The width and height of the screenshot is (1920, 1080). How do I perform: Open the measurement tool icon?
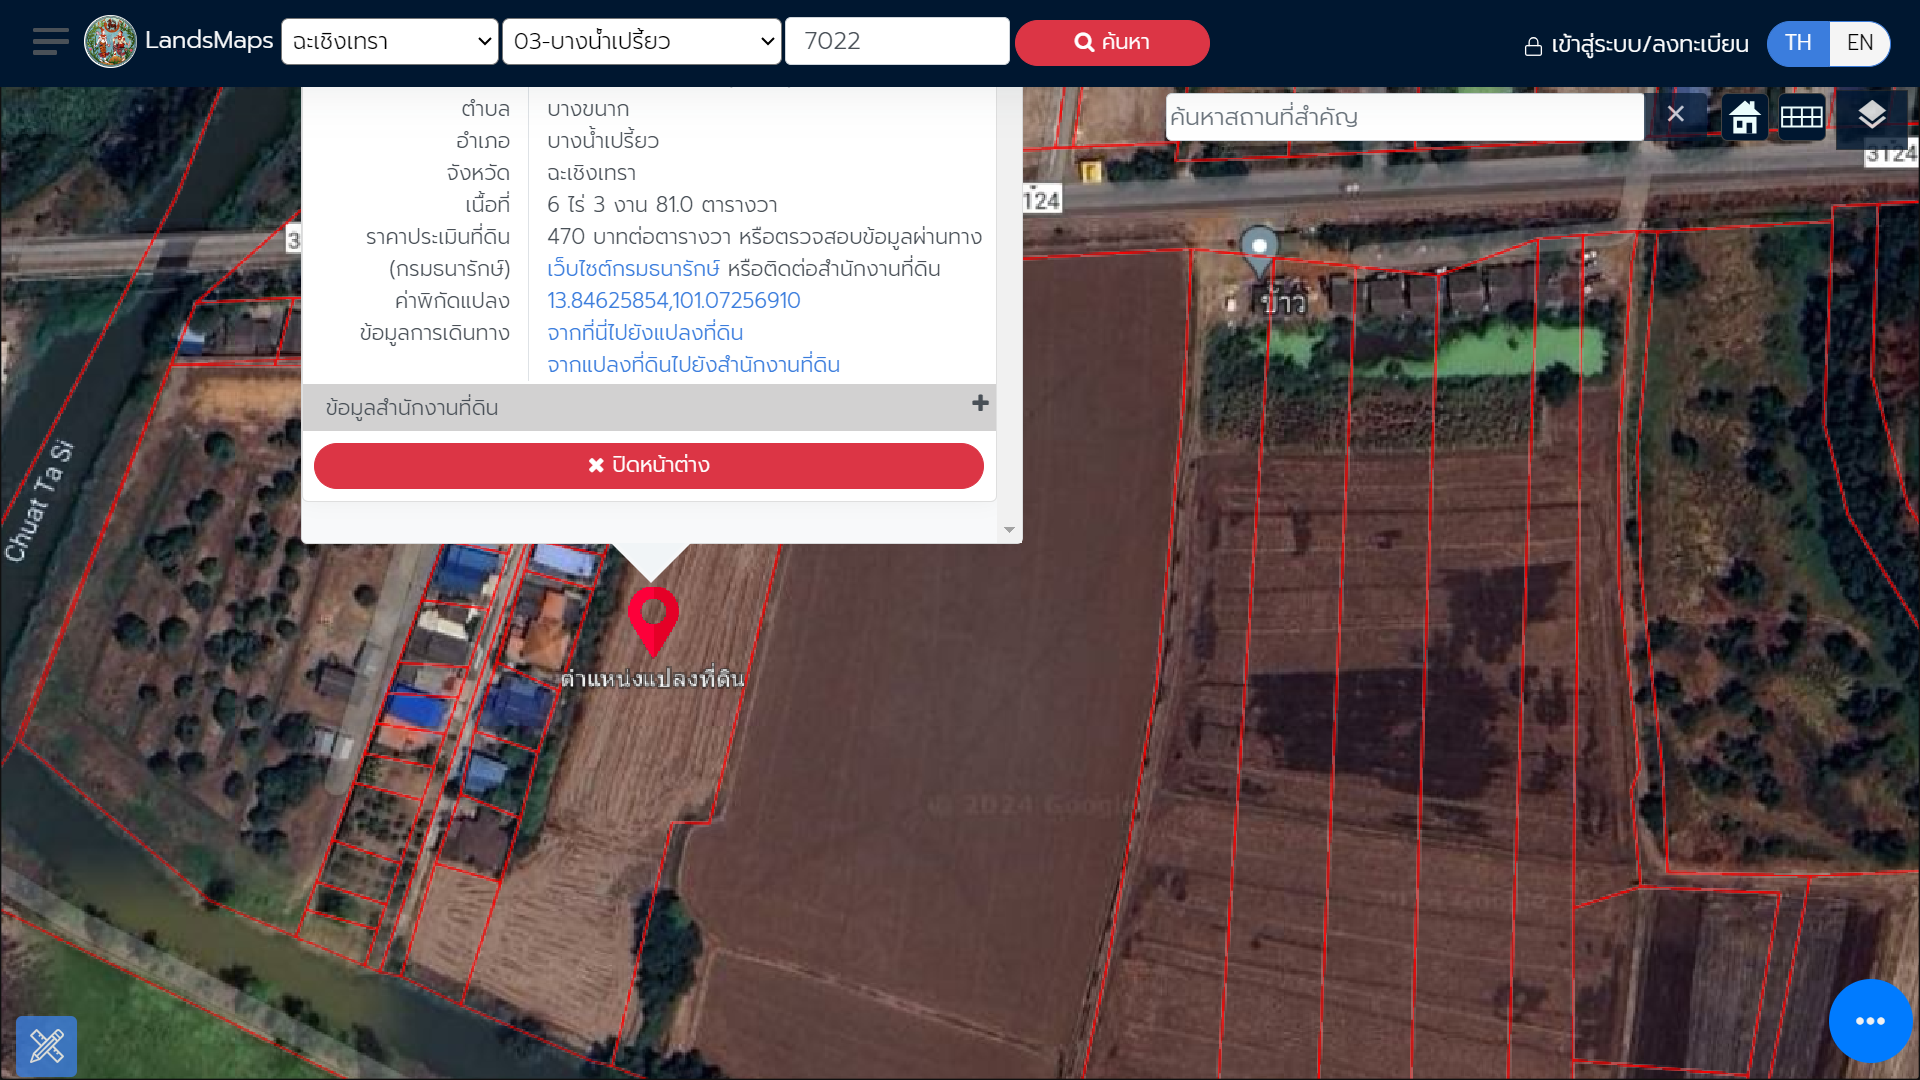[47, 1046]
